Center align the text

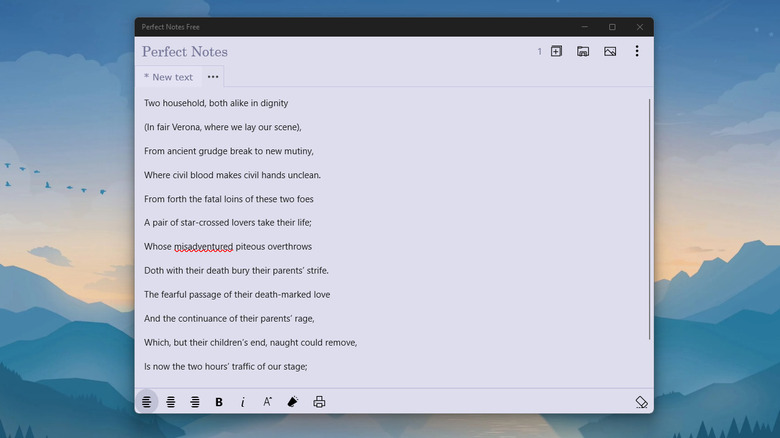(171, 402)
